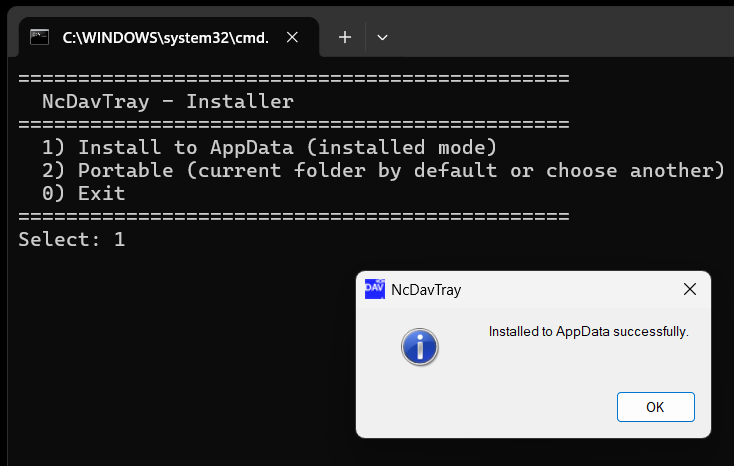Click '1) Install to AppData (installed mode)' line

point(269,148)
